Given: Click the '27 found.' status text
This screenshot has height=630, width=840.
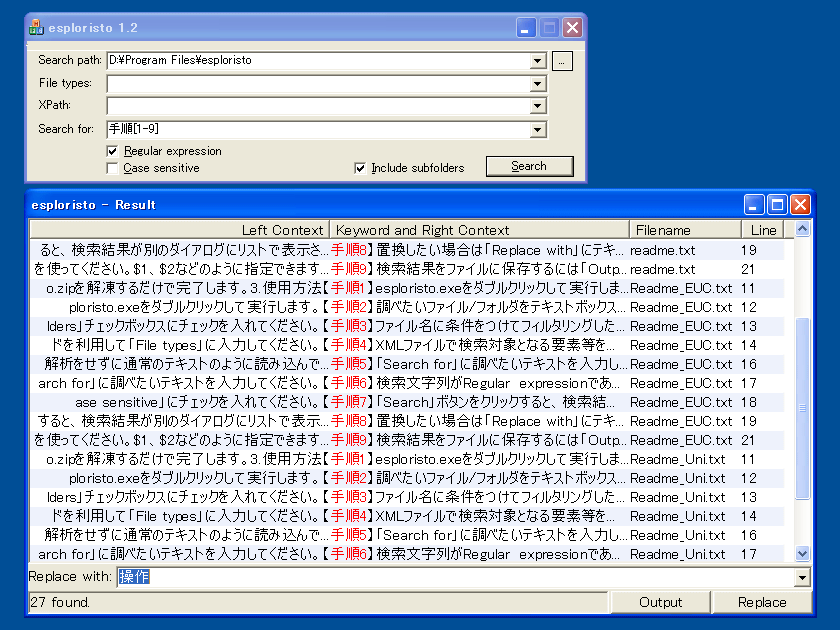Looking at the screenshot, I should pos(60,602).
